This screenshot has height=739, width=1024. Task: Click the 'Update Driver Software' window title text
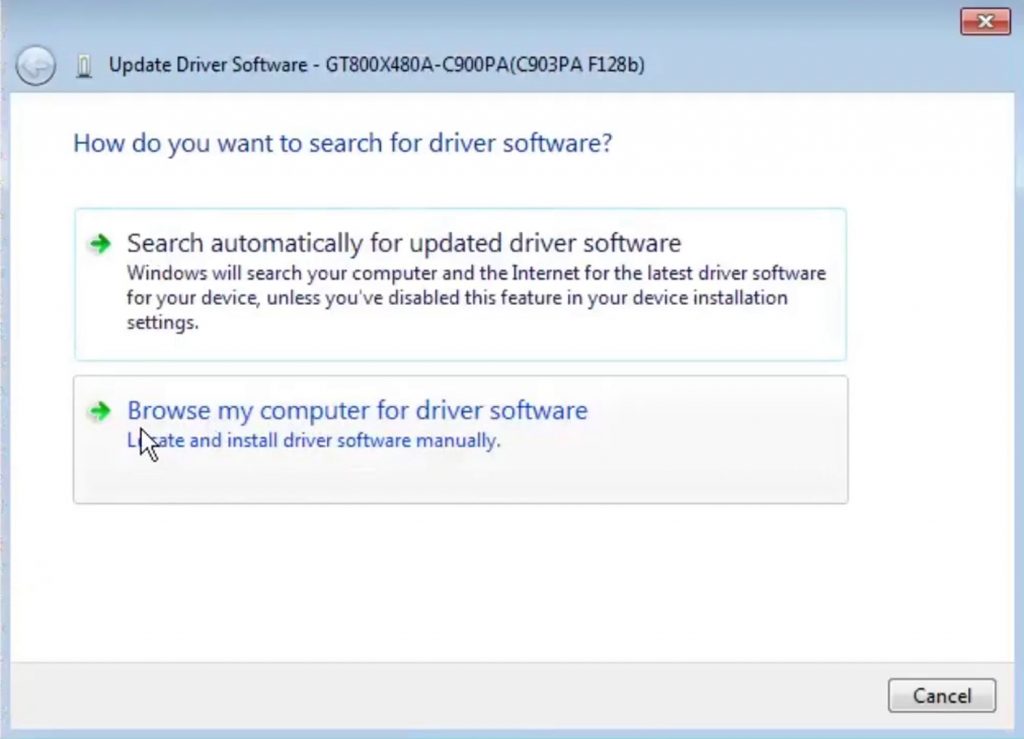click(207, 65)
